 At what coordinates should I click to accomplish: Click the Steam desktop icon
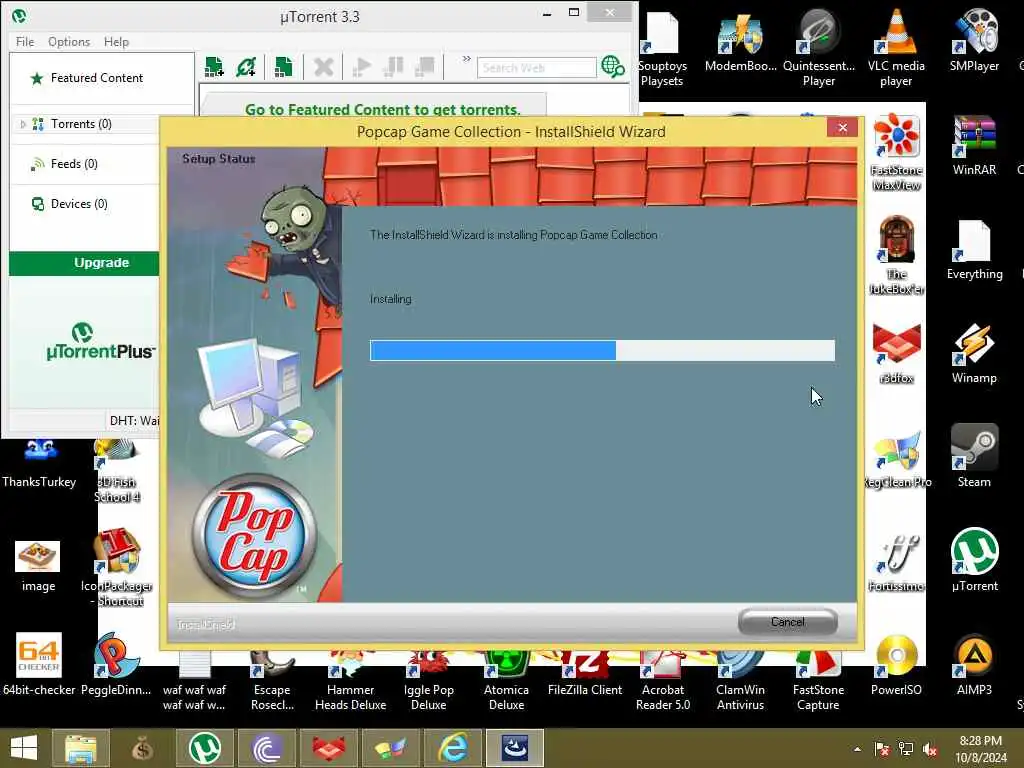974,456
